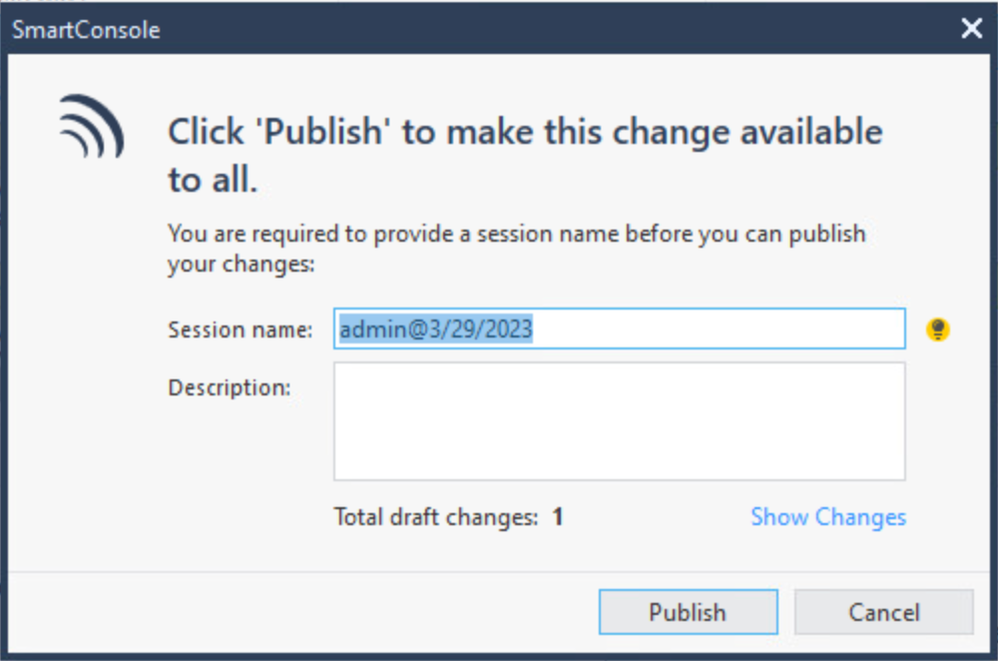Click the Session name input field
This screenshot has width=998, height=661.
(619, 329)
